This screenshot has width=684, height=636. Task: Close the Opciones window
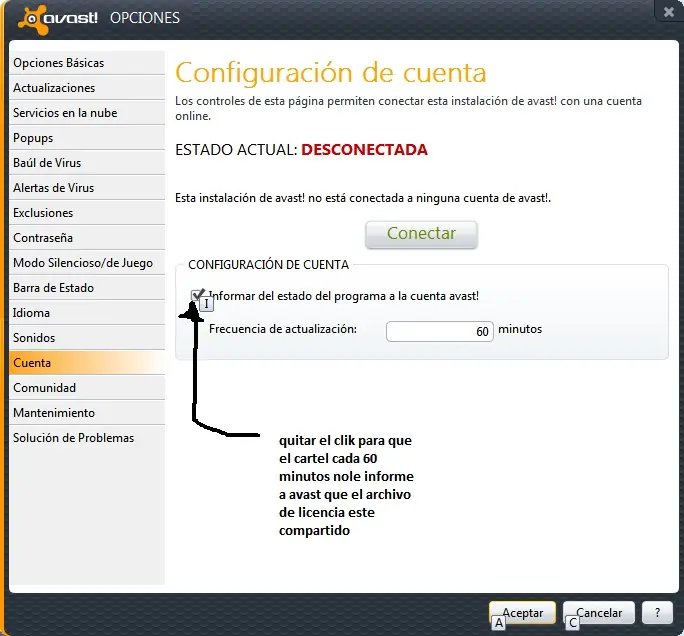tap(668, 12)
